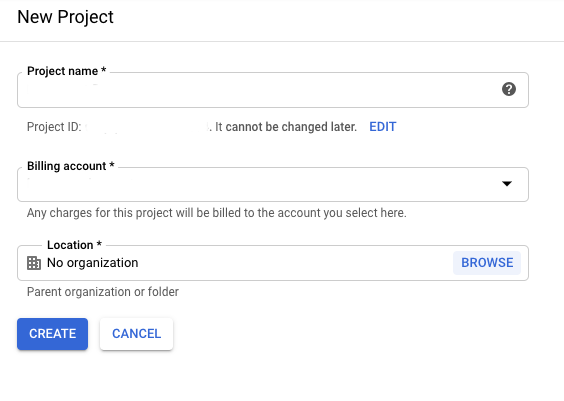Click the divider below New Project heading
Viewport: 564px width, 401px height.
(x=282, y=41)
